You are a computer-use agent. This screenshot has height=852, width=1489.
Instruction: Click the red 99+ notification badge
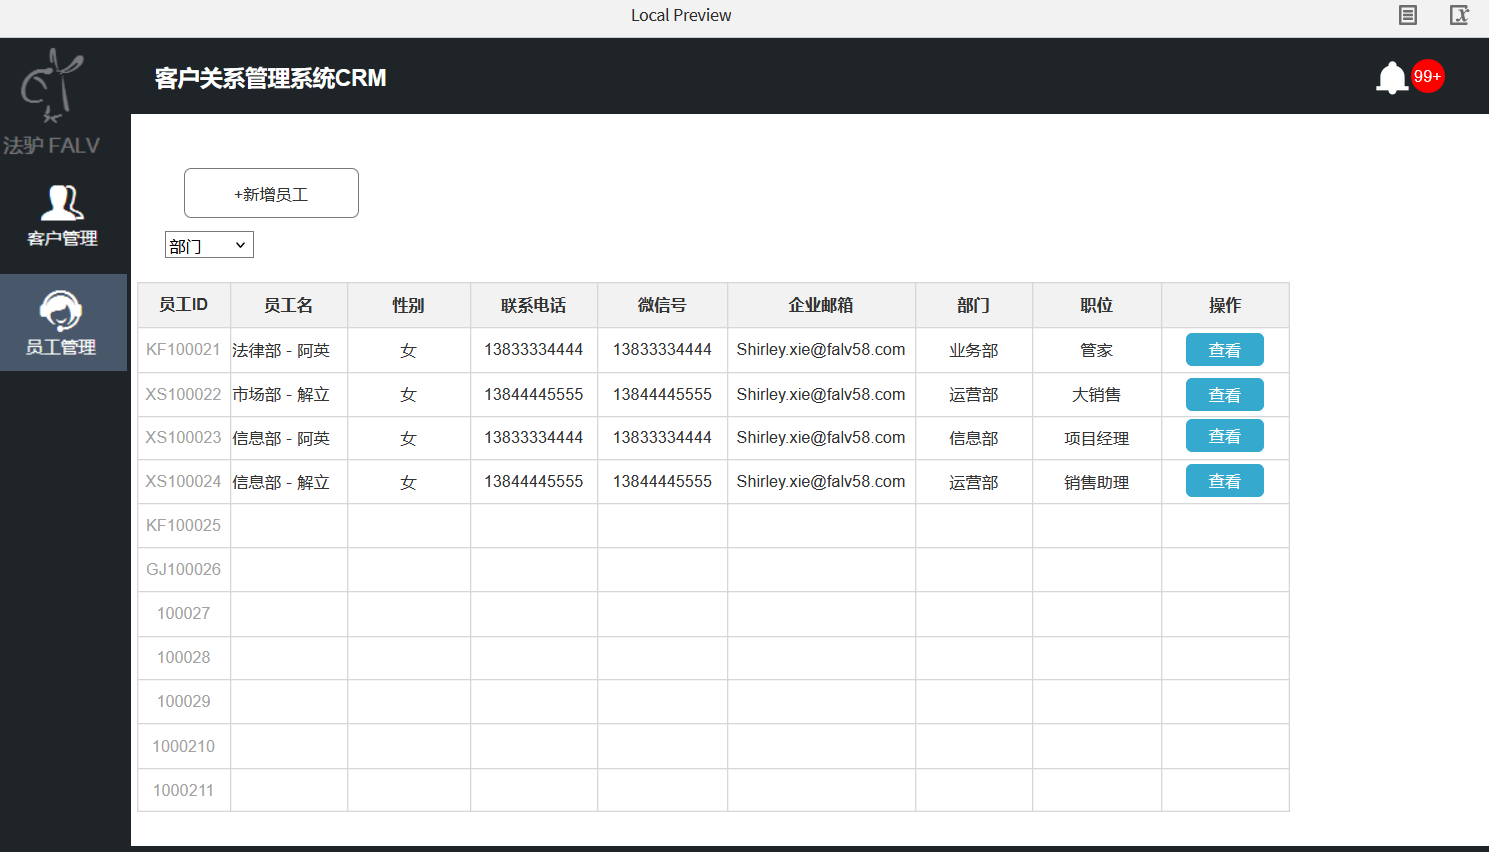[x=1428, y=76]
